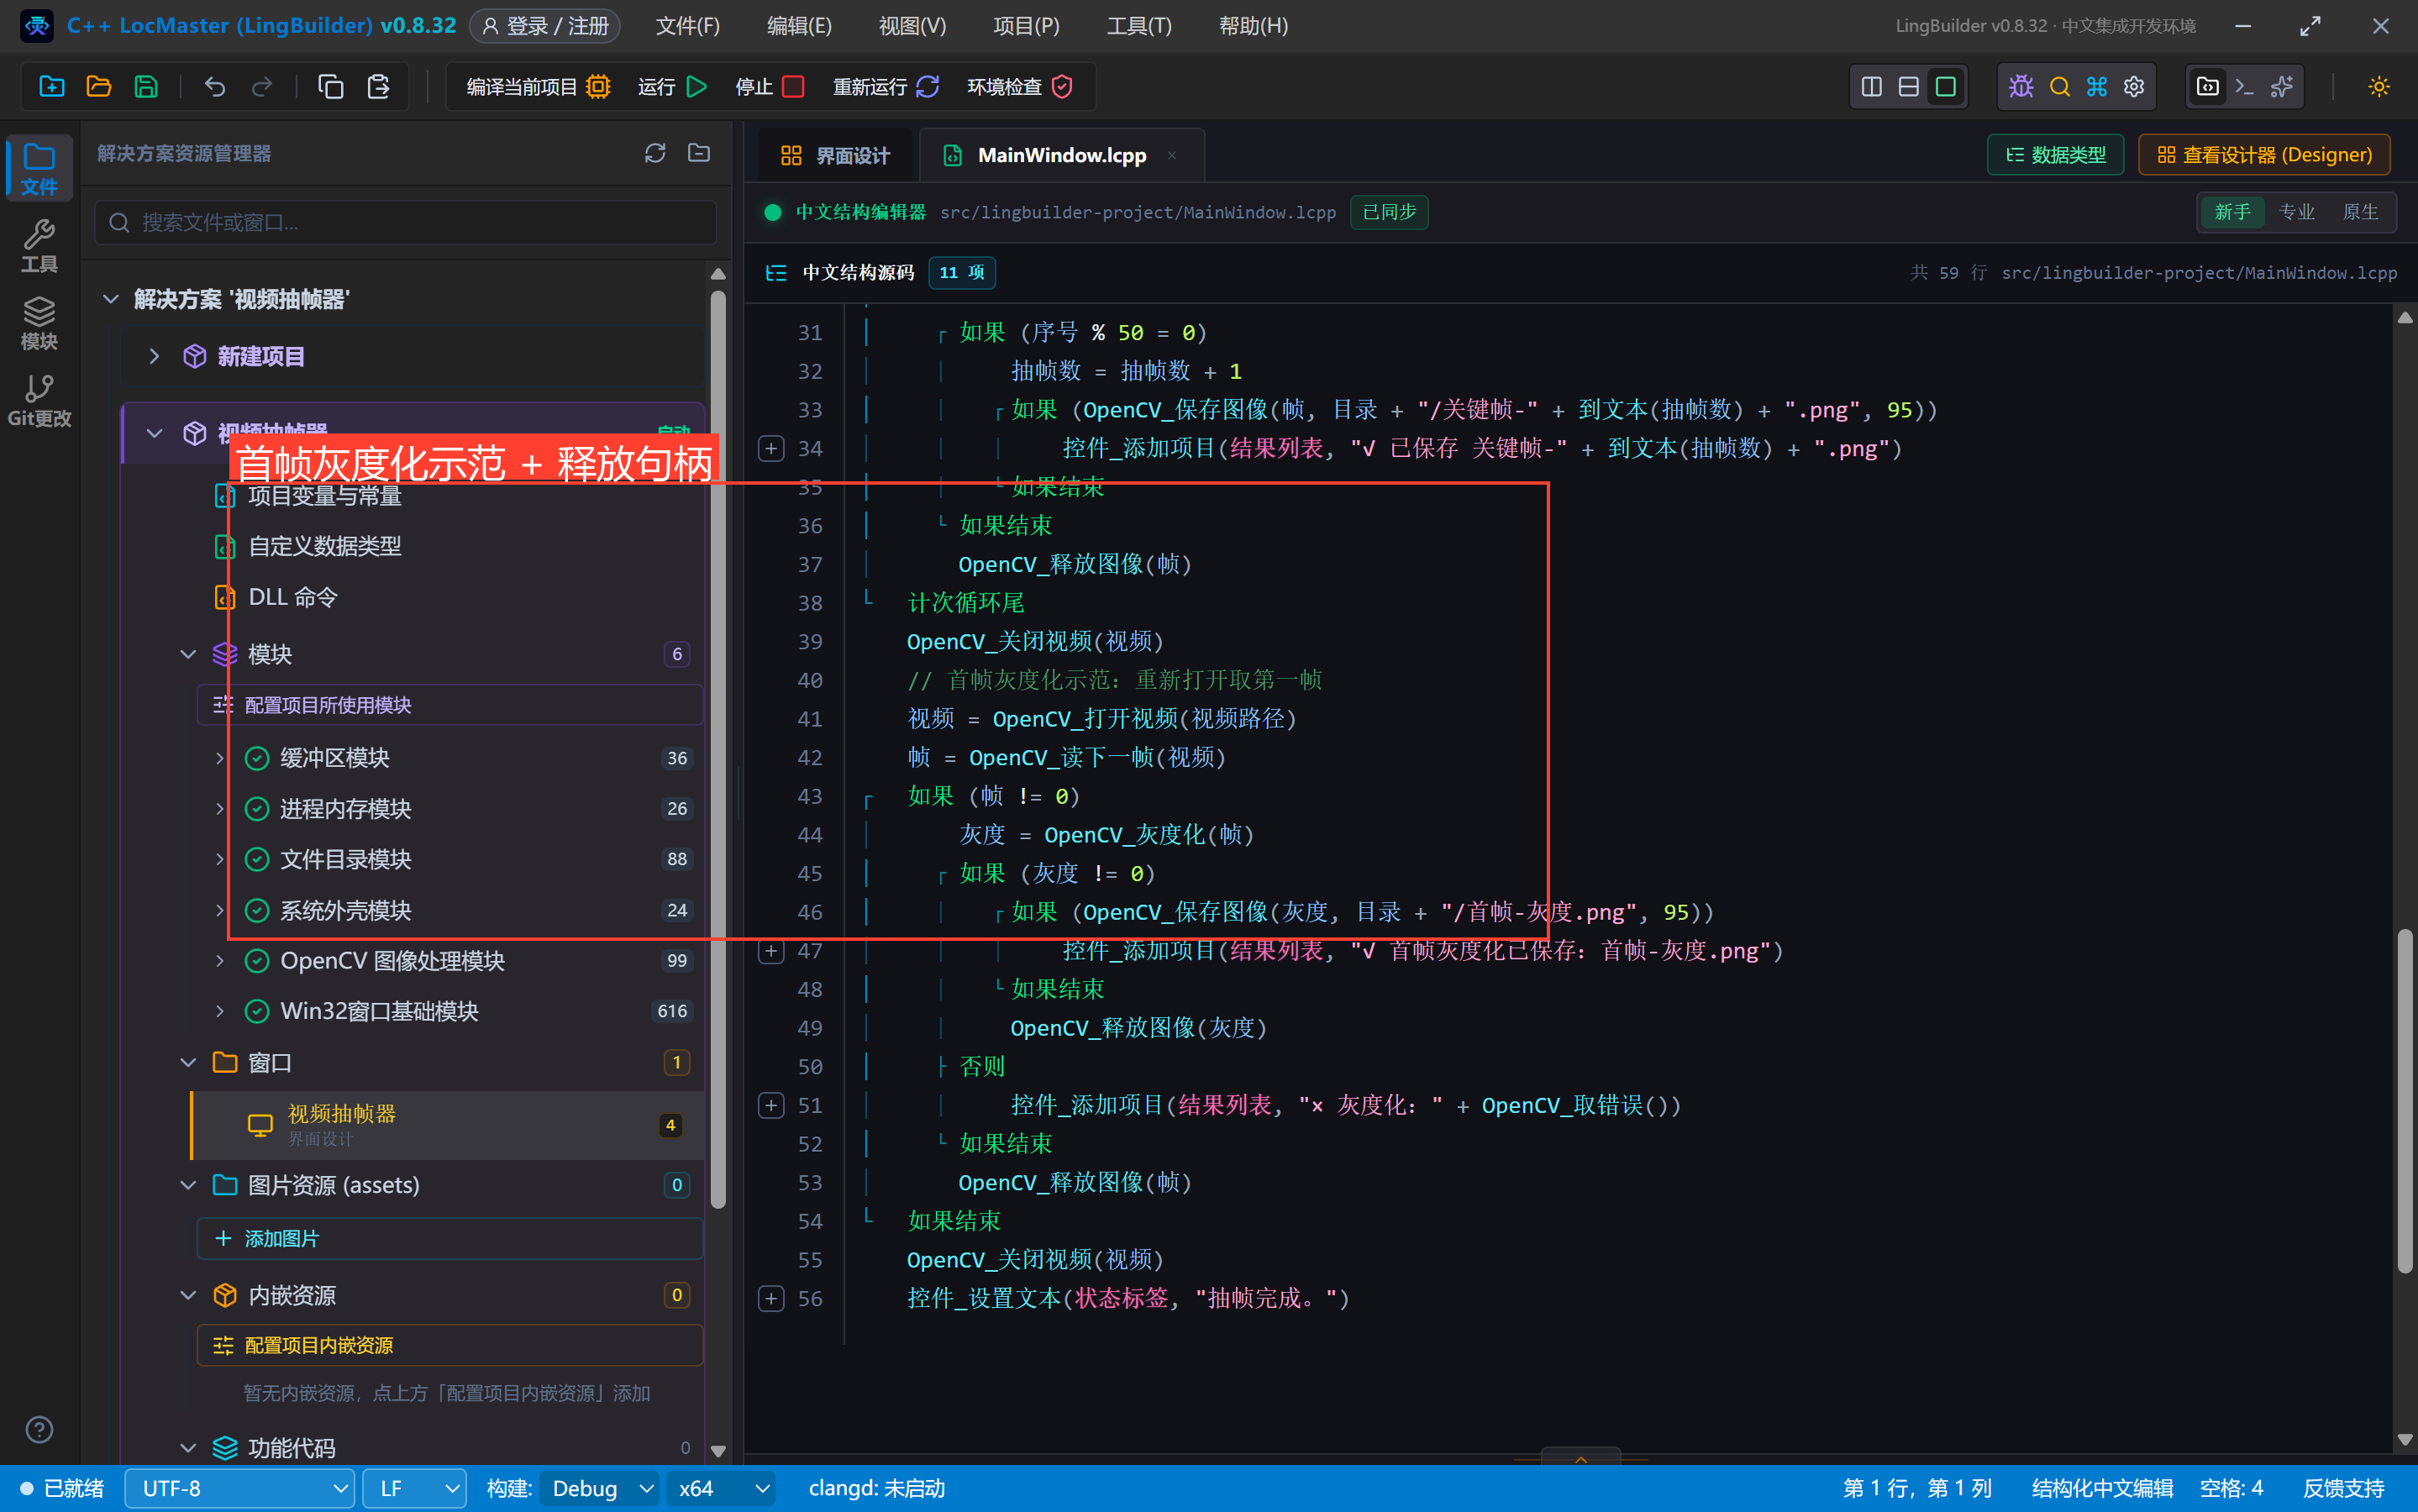Image resolution: width=2418 pixels, height=1512 pixels.
Task: Click the 登录 / 注册 button
Action: [545, 26]
